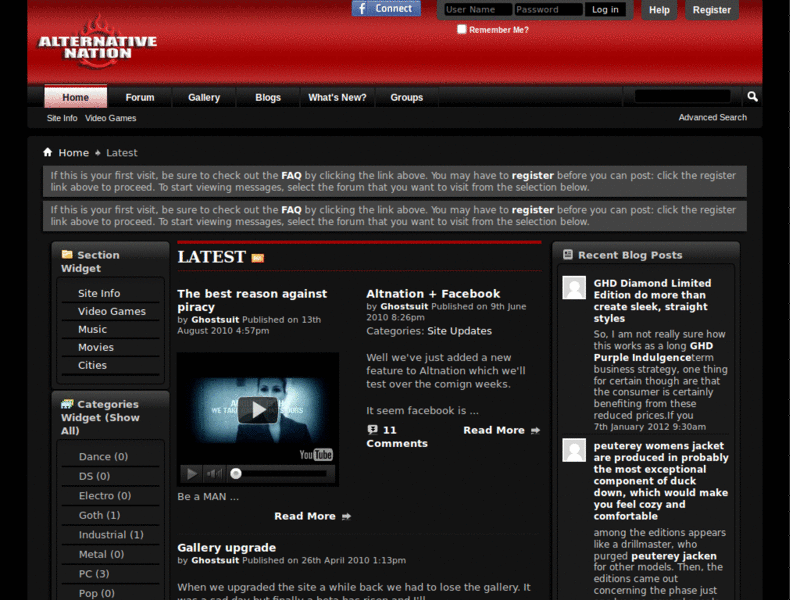
Task: Open Site Info in Section Widget
Action: tap(99, 293)
